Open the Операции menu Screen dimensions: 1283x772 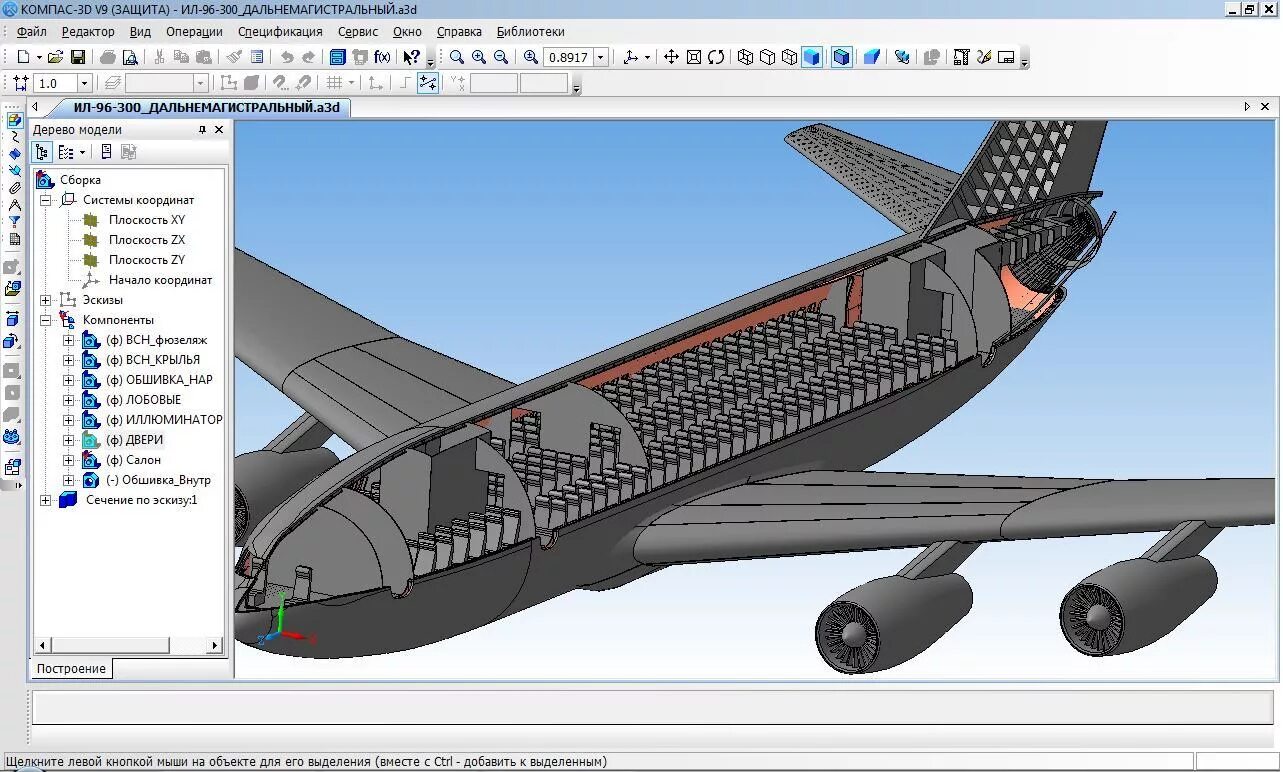pos(194,31)
